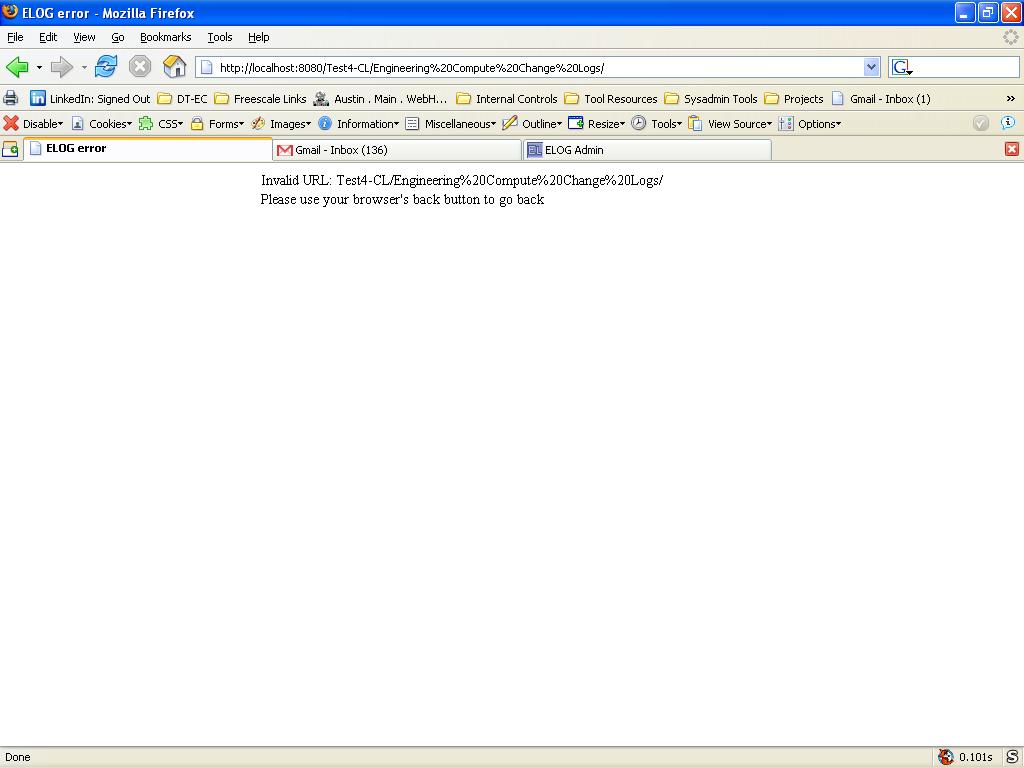
Task: Switch to the ELOG Admin tab
Action: [647, 150]
